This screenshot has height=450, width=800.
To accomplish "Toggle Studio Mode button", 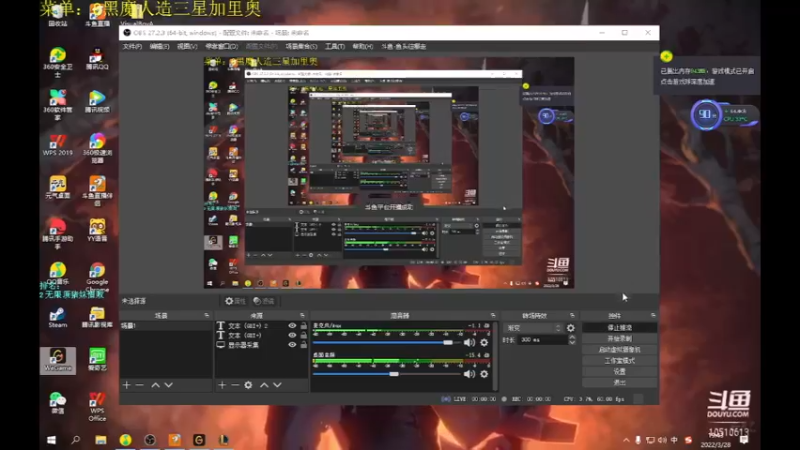I will click(619, 361).
